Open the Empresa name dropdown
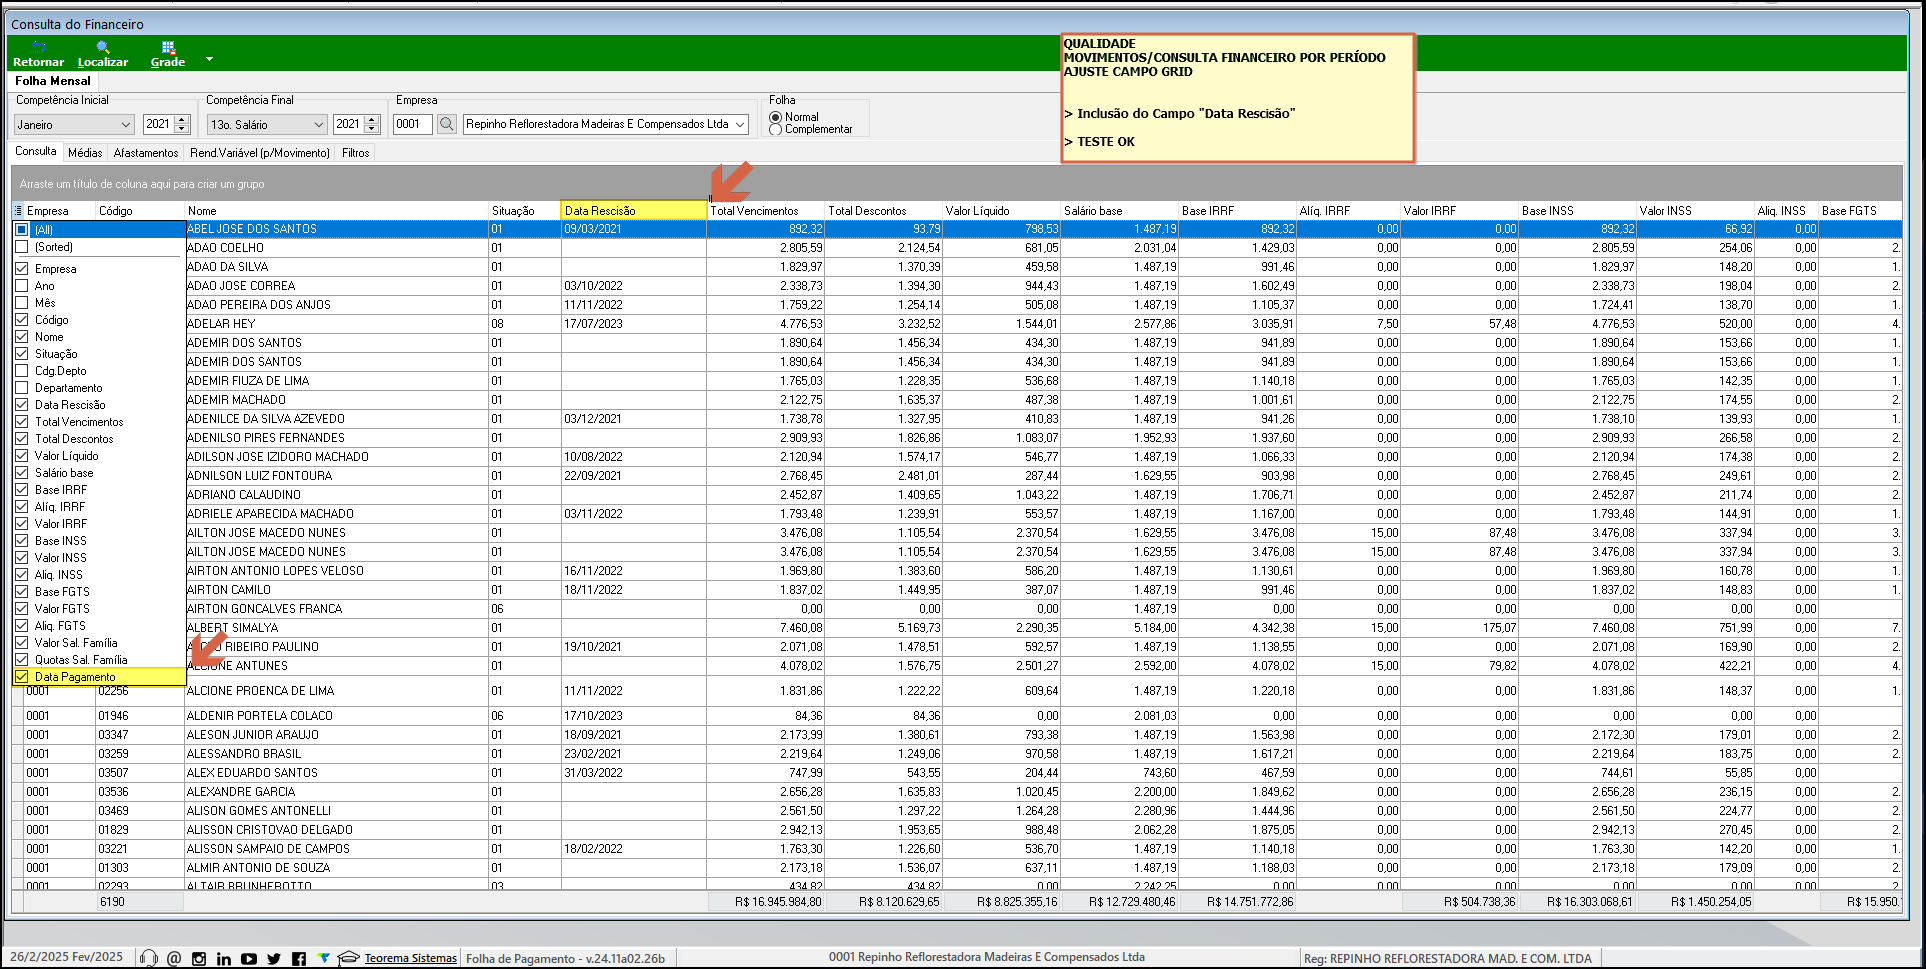This screenshot has height=969, width=1926. (x=741, y=124)
